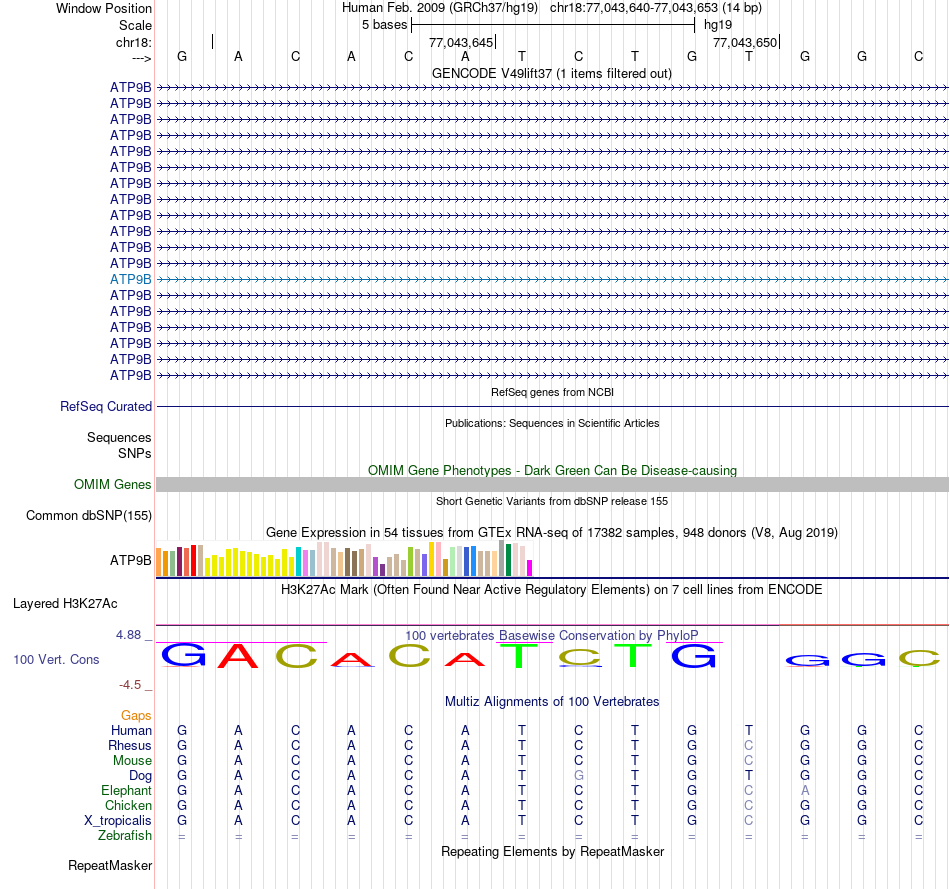Open the GTEx Gene Expression track title
Viewport: 950px width, 889px height.
[552, 533]
